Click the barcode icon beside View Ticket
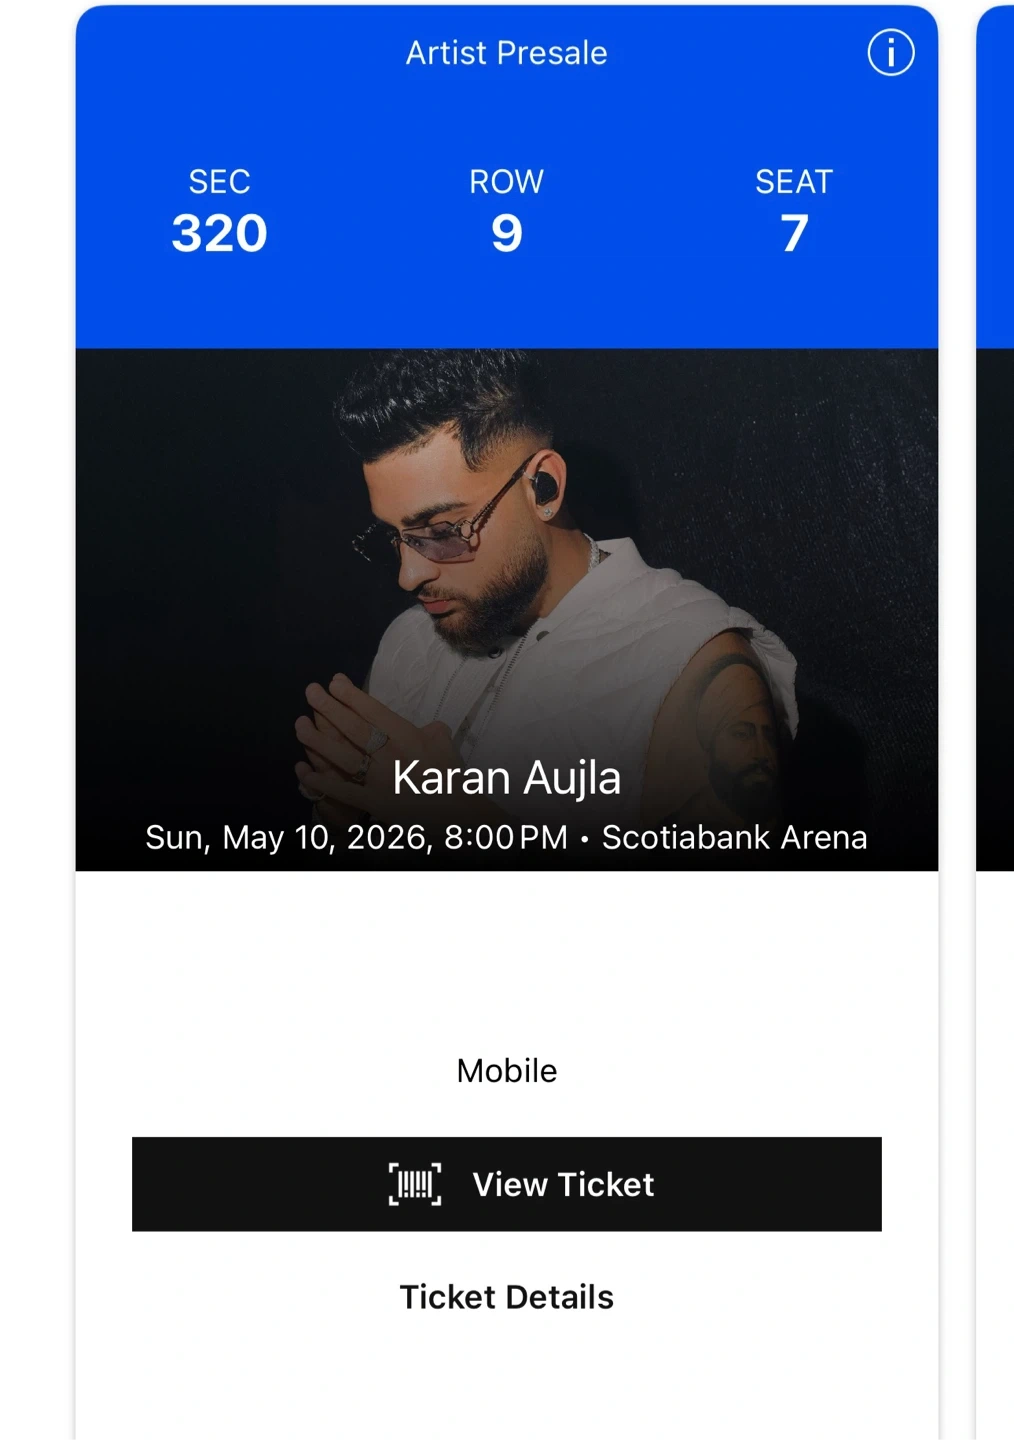 click(x=415, y=1184)
